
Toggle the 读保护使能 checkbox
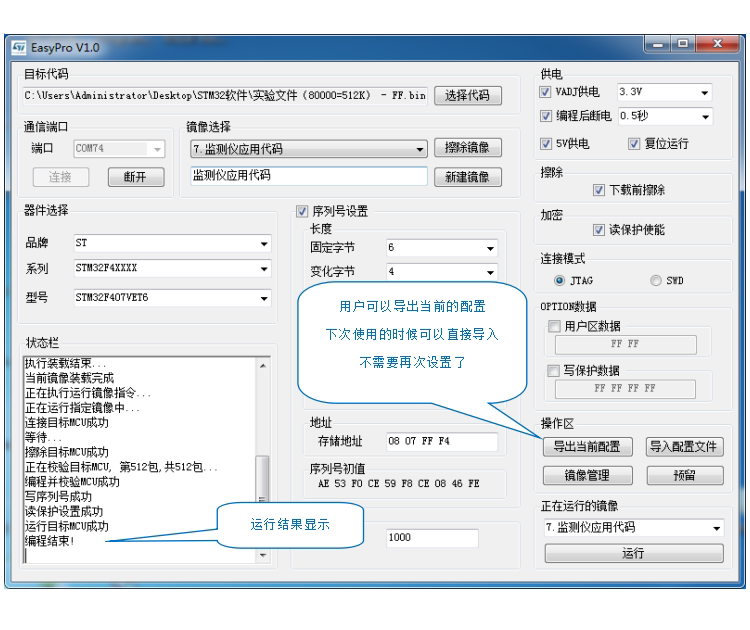598,230
